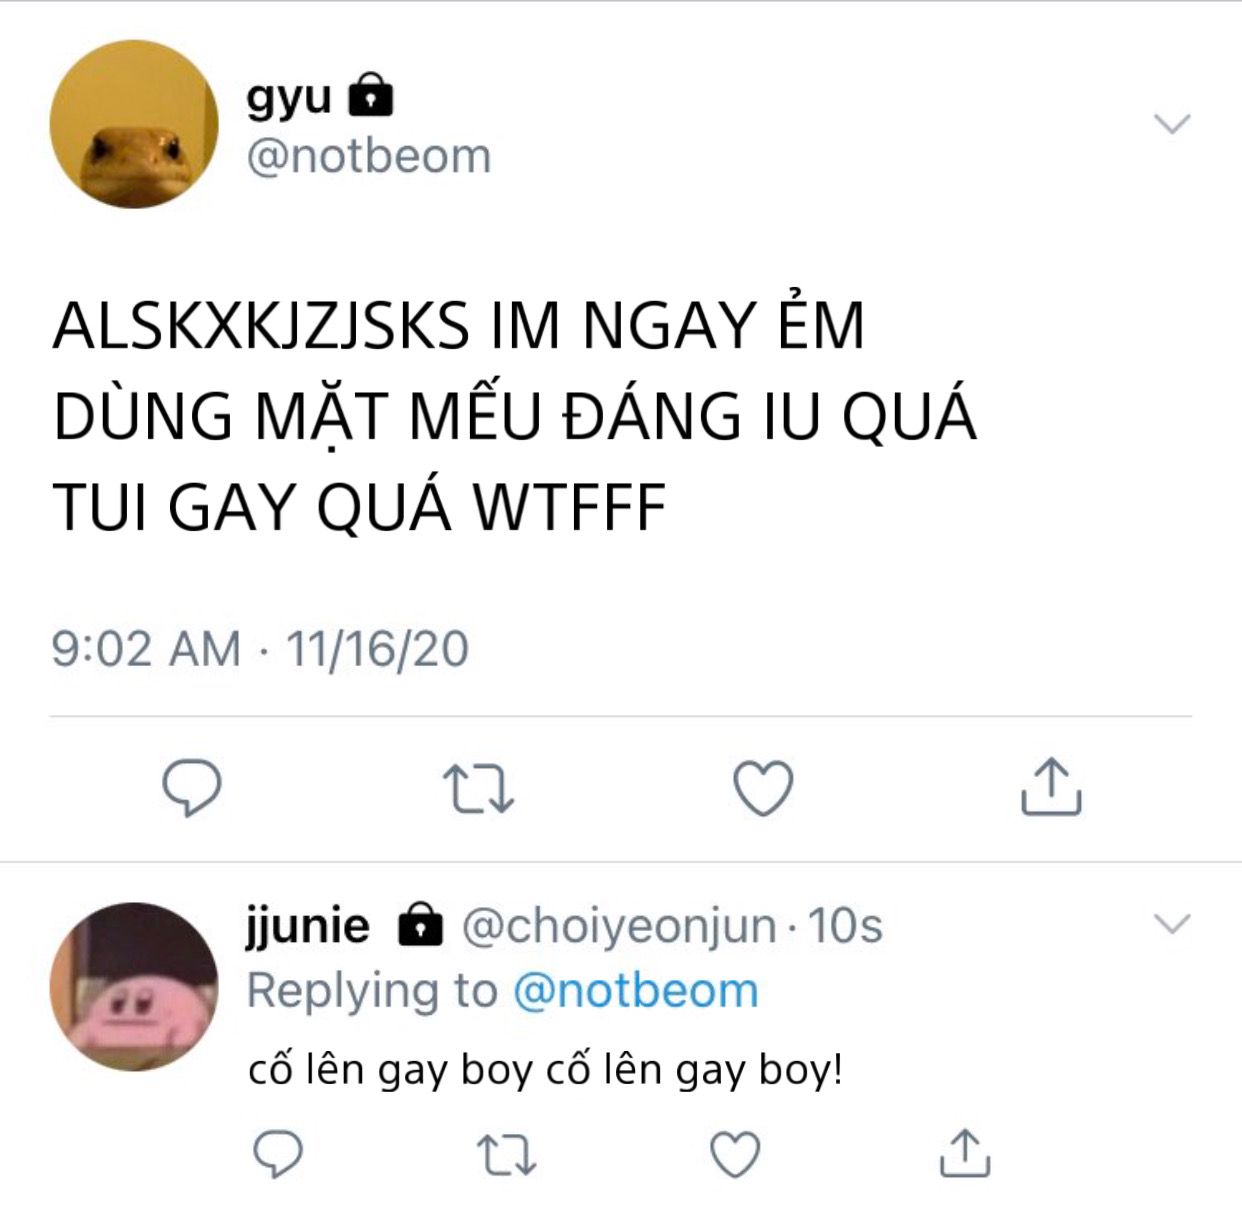This screenshot has width=1242, height=1206.
Task: Retweet jjunie's reply tweet
Action: (x=506, y=1154)
